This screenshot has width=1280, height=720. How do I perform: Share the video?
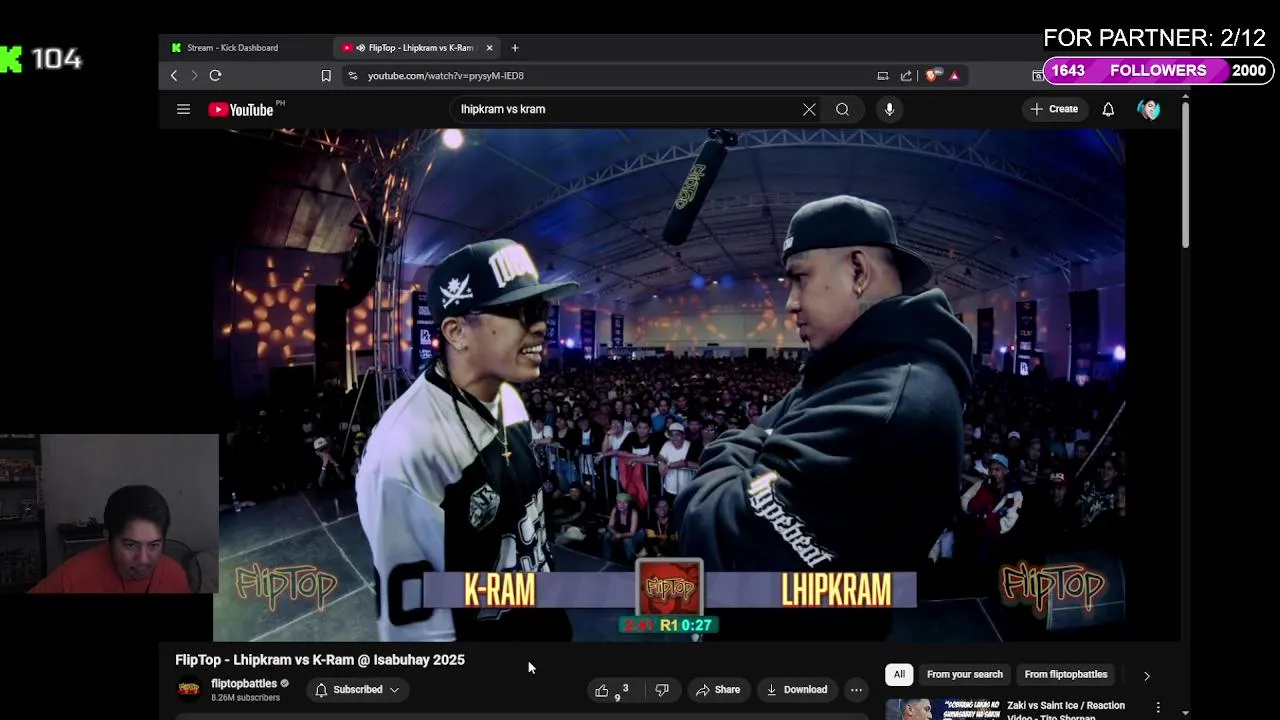pyautogui.click(x=718, y=690)
